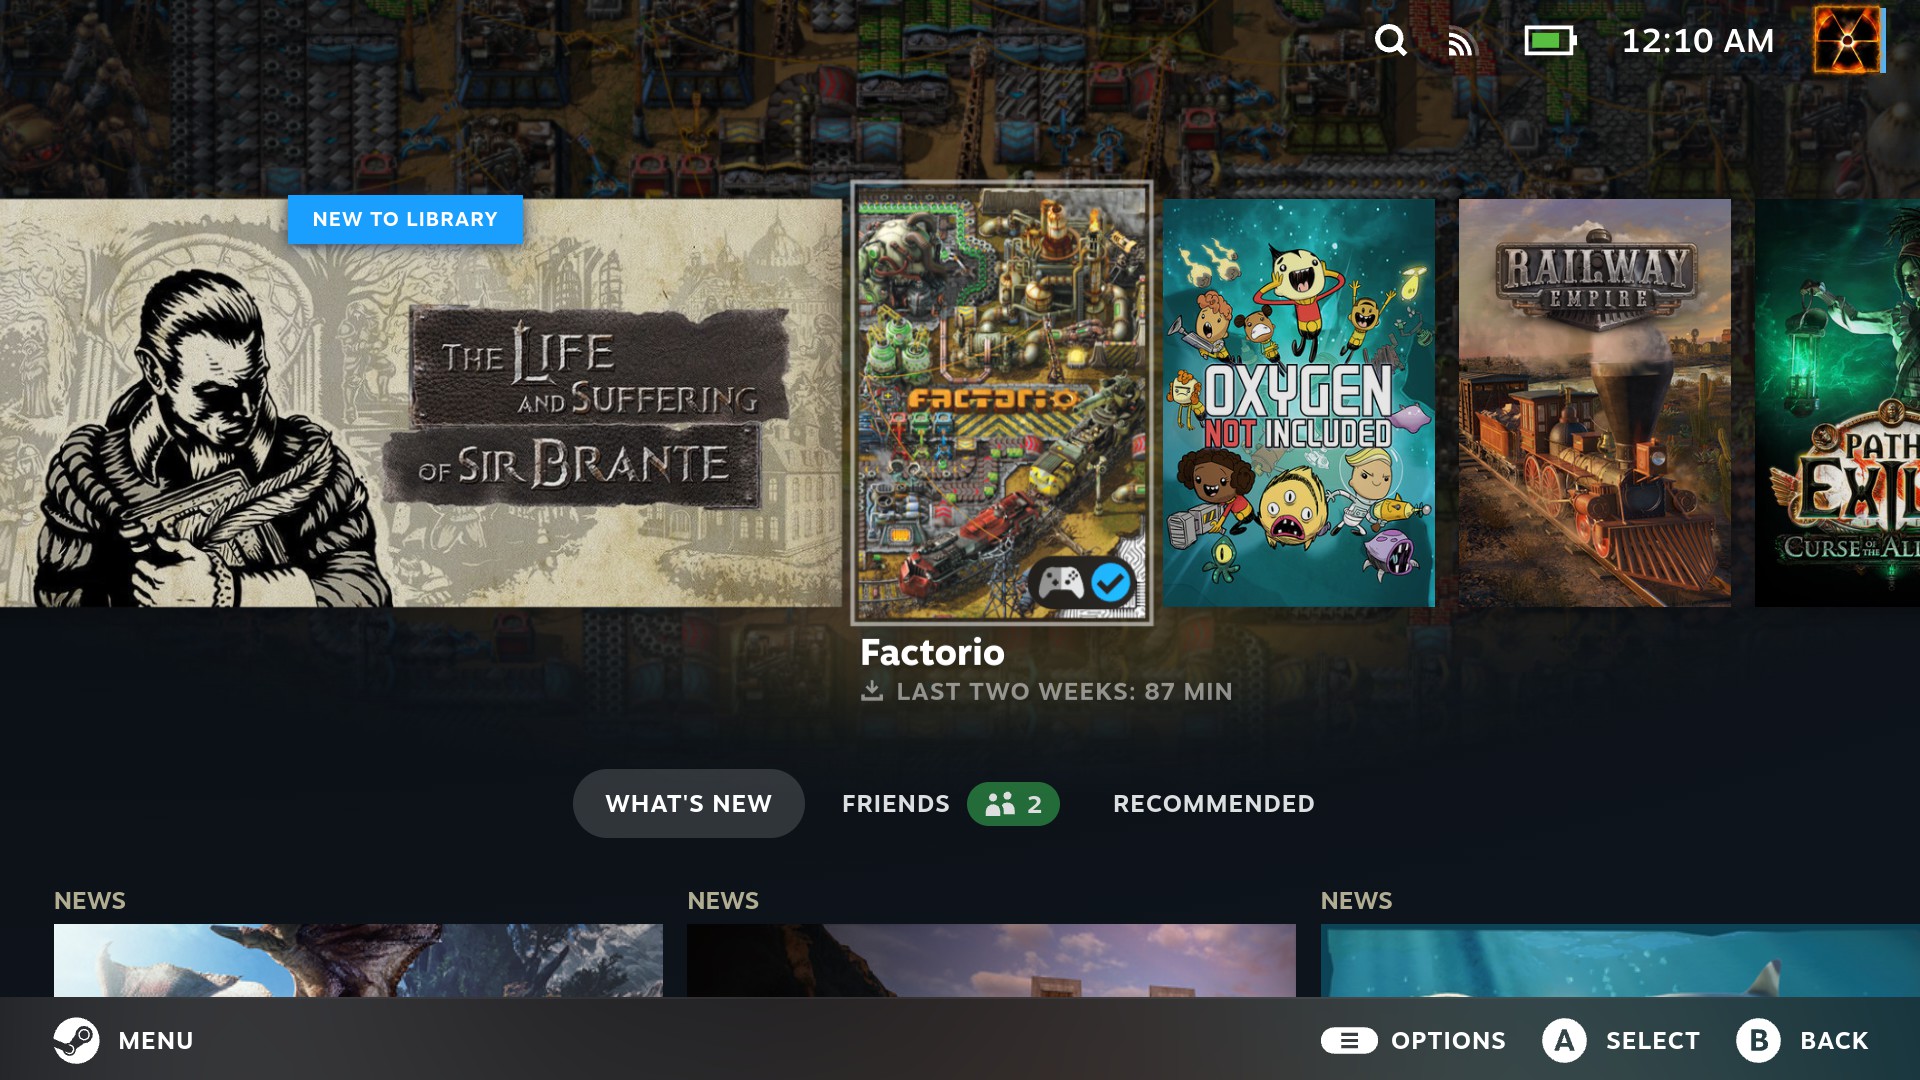Select the Factorio game cover
1920x1080 pixels.
pos(1002,403)
